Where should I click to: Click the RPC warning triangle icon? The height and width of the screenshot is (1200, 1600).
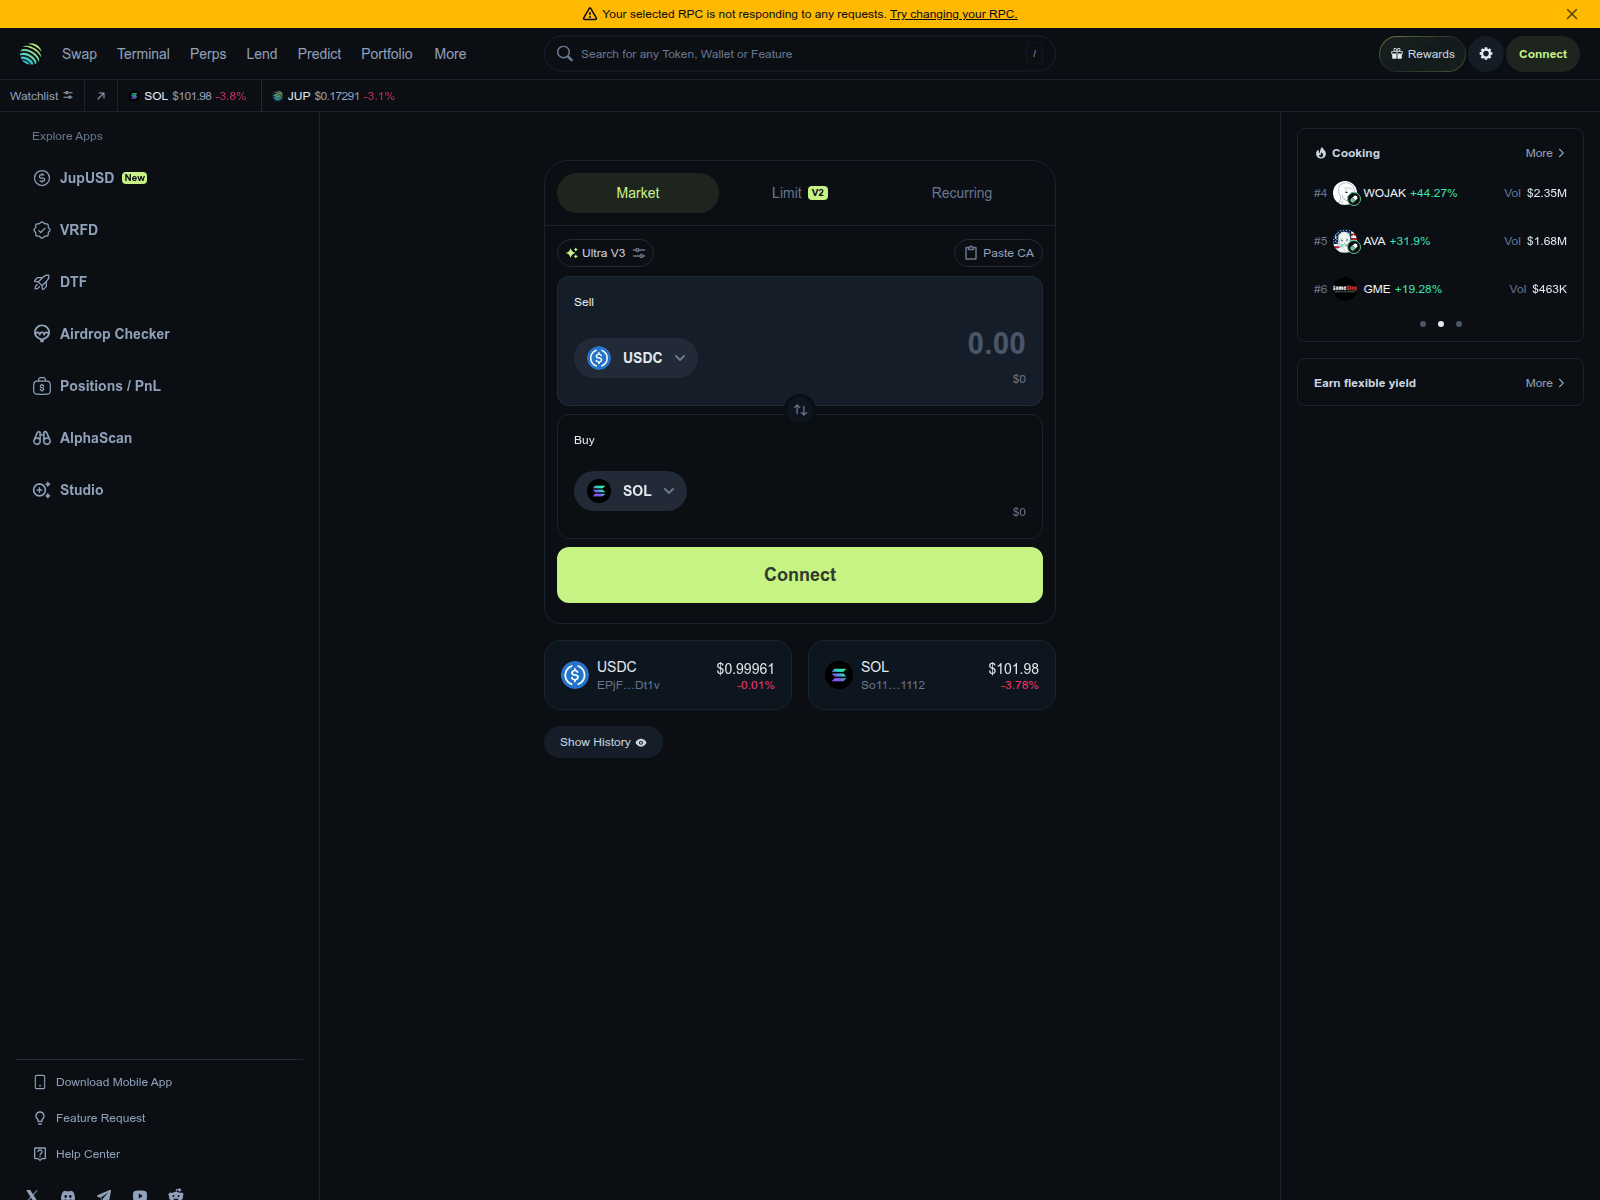pos(590,14)
